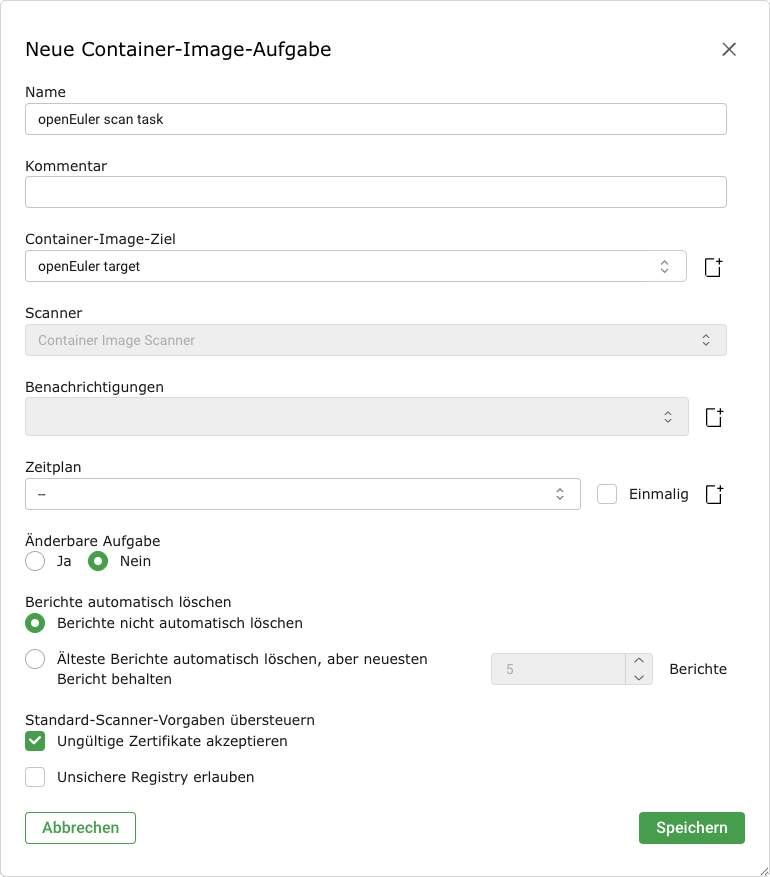Open the Zeitplan dropdown
The width and height of the screenshot is (770, 877).
pos(302,494)
